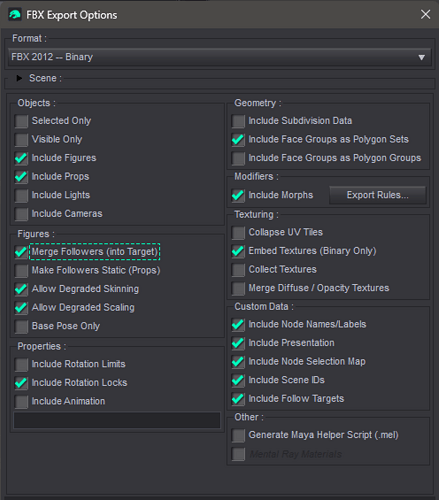Enable Generate Maya Helper Script (.mel)
Screen dimensions: 439x500
click(238, 435)
